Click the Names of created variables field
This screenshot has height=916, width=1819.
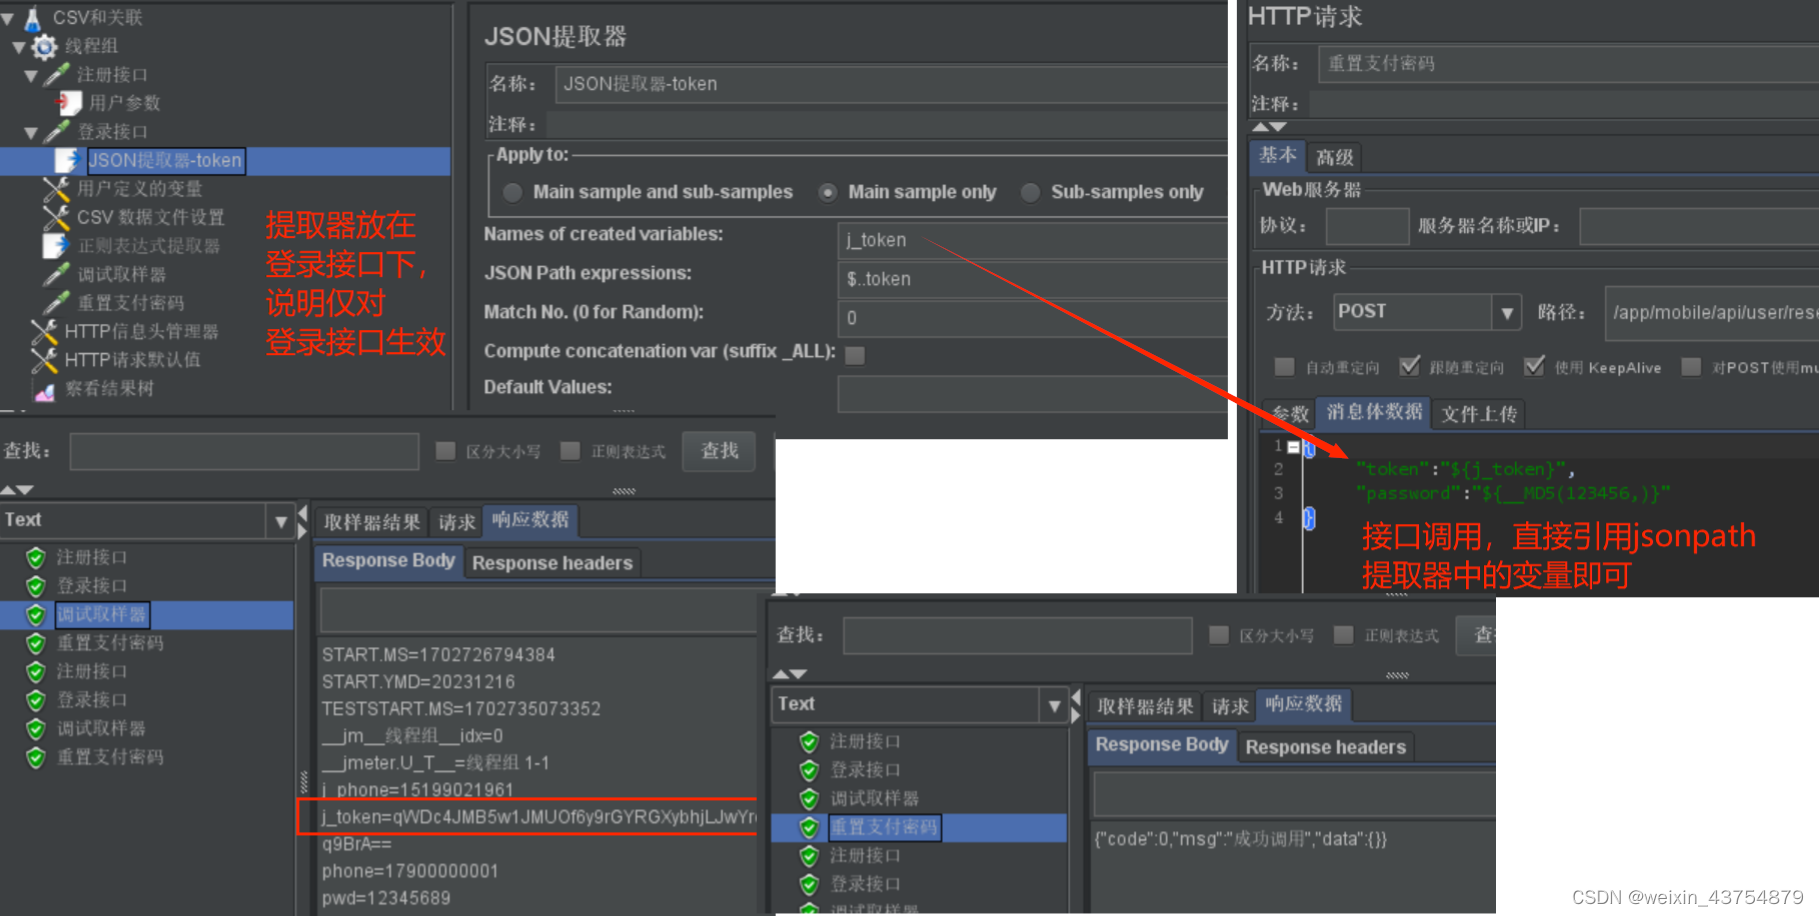pyautogui.click(x=1032, y=240)
